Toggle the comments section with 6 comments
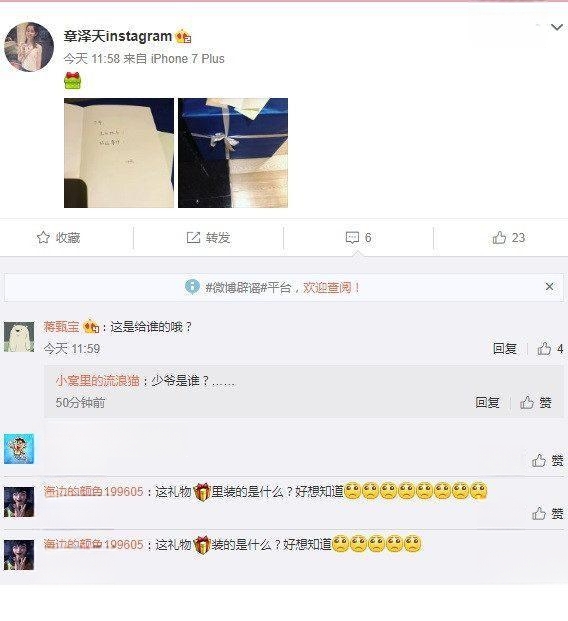The image size is (568, 621). pos(358,238)
